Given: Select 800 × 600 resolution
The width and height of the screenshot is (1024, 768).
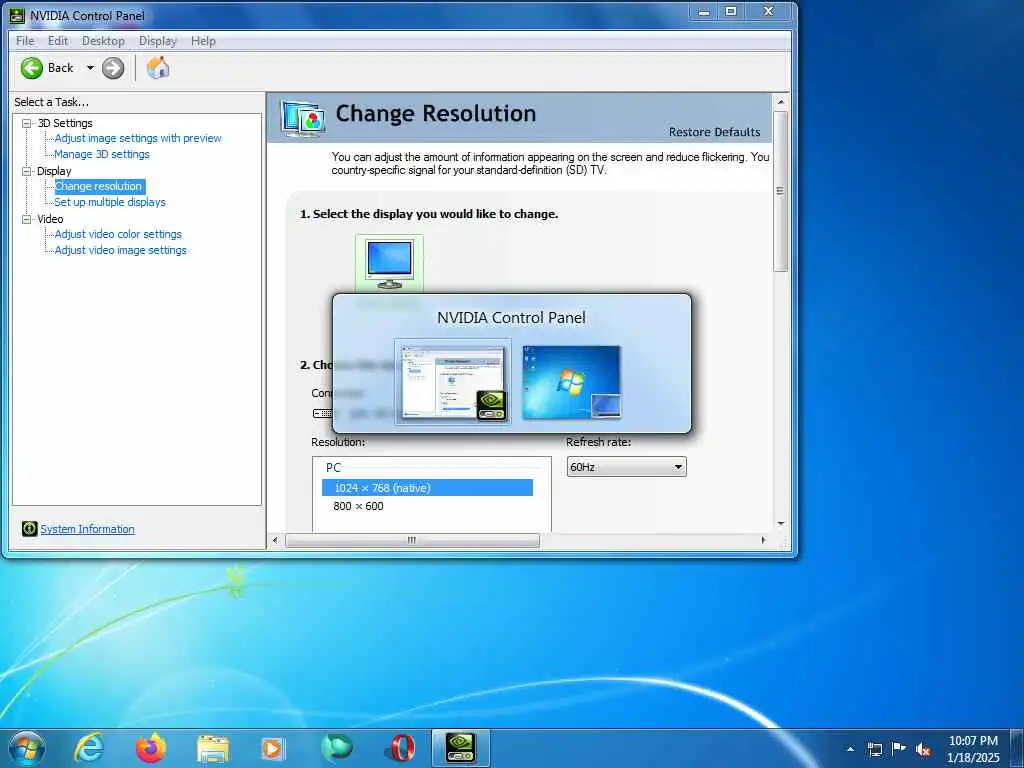Looking at the screenshot, I should pos(359,506).
